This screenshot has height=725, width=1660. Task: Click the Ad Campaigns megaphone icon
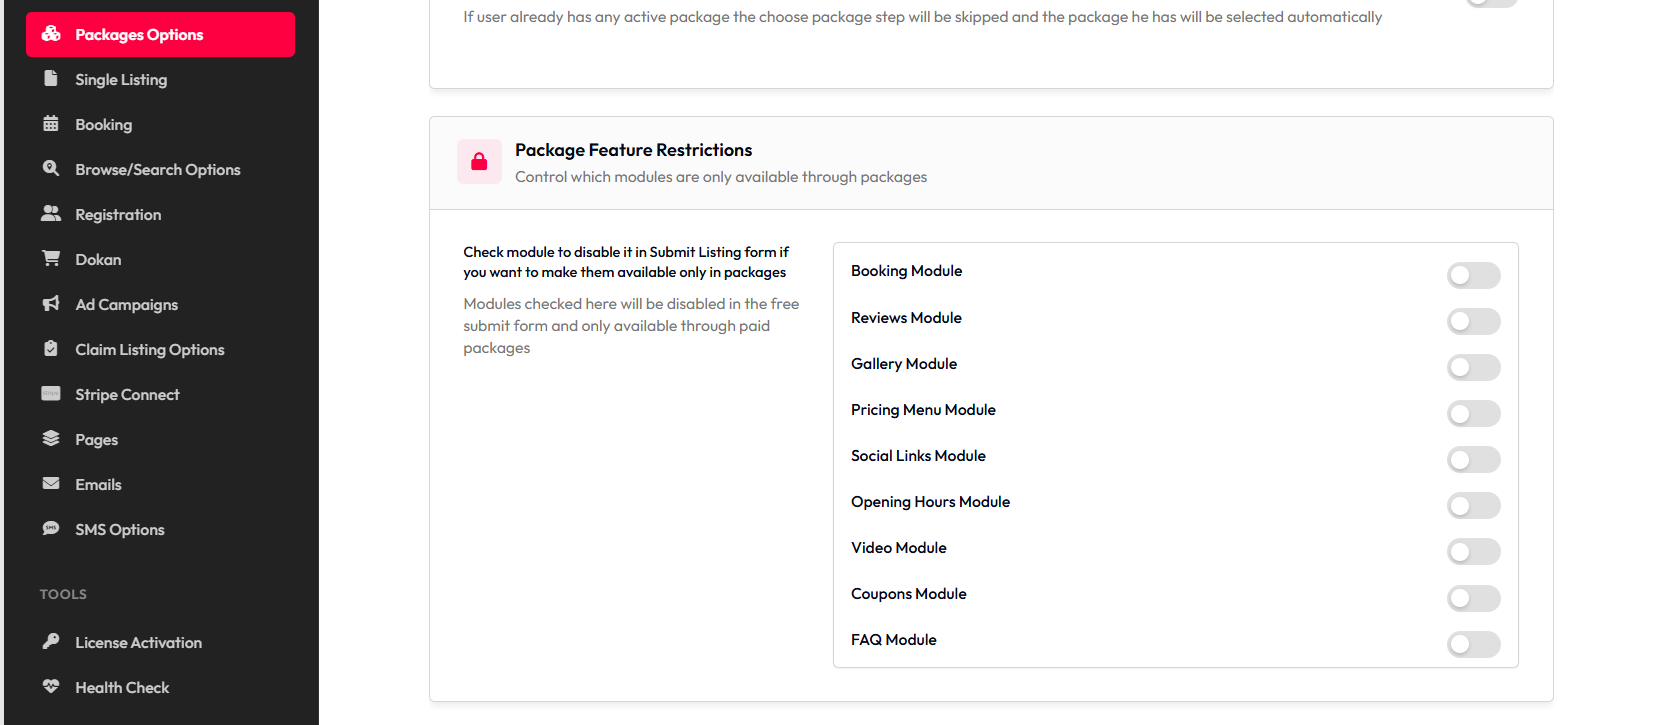51,303
